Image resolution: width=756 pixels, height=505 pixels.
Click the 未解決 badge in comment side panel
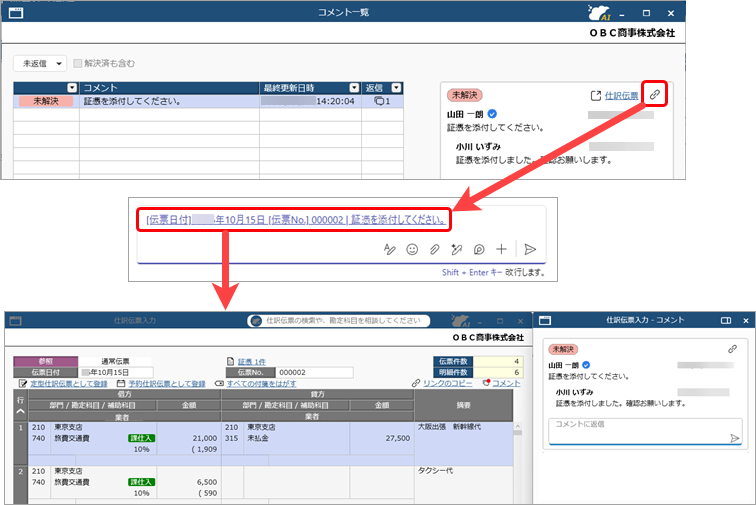[x=563, y=349]
